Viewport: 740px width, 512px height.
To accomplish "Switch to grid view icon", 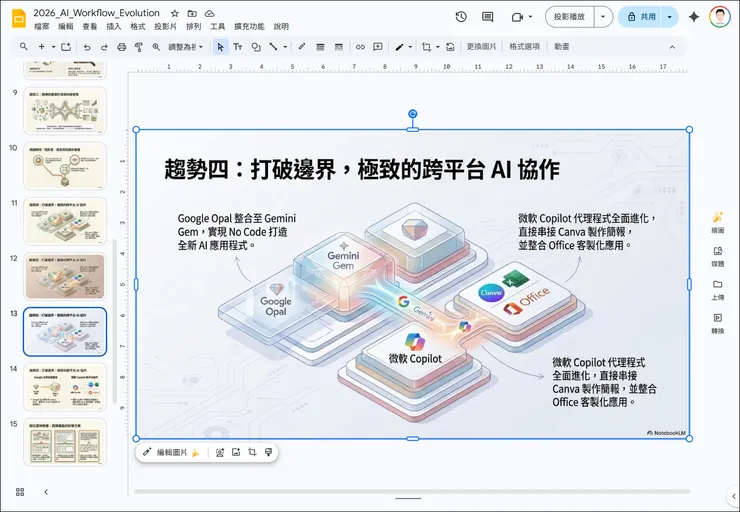I will point(20,492).
